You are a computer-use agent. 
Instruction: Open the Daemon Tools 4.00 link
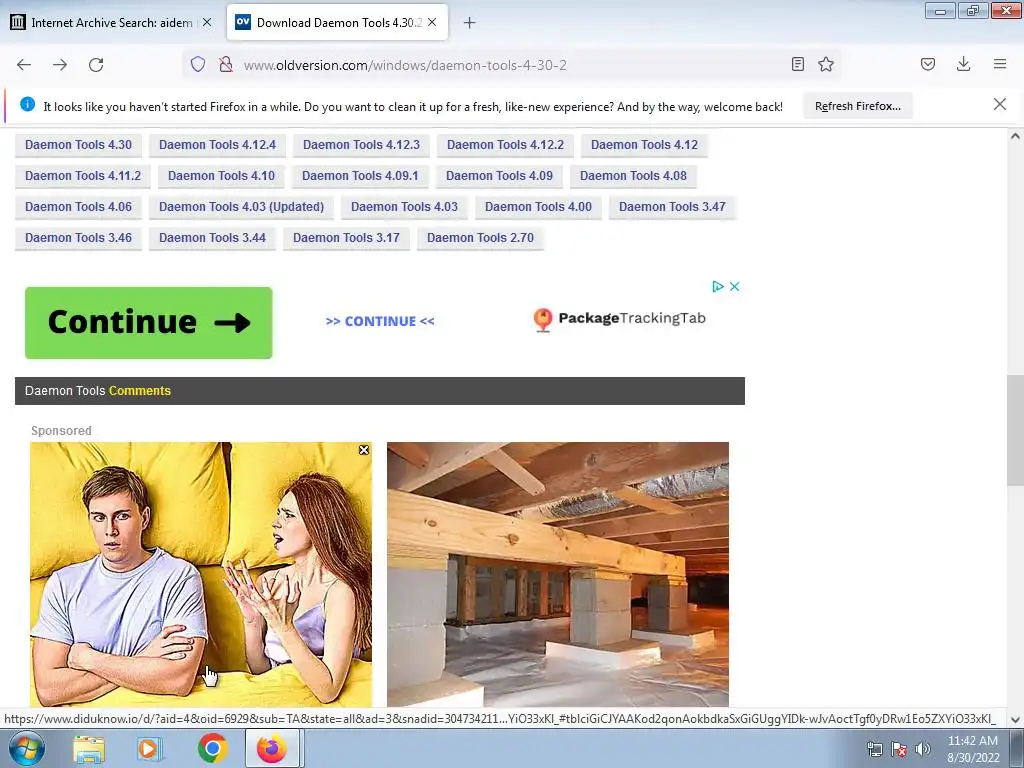pos(538,207)
